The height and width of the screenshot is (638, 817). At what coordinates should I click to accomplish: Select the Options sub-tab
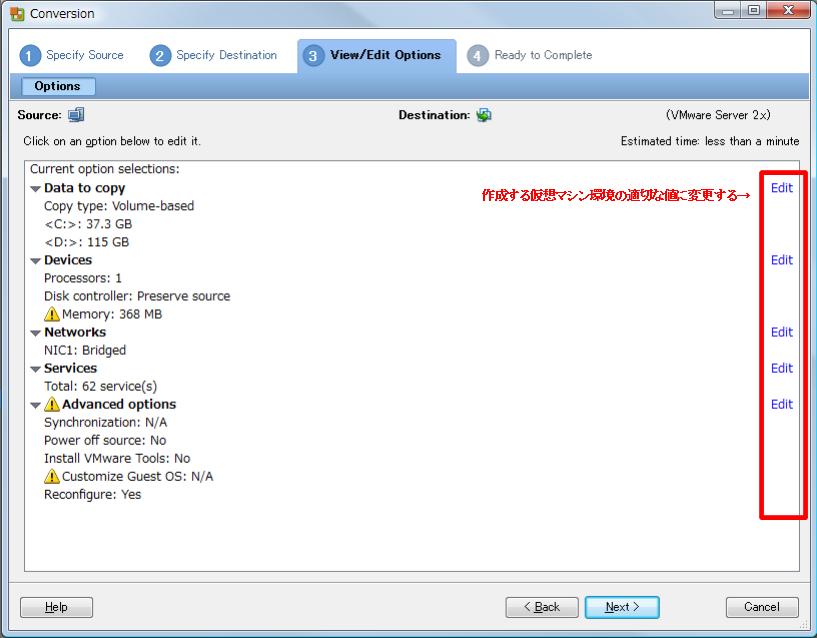[x=58, y=86]
